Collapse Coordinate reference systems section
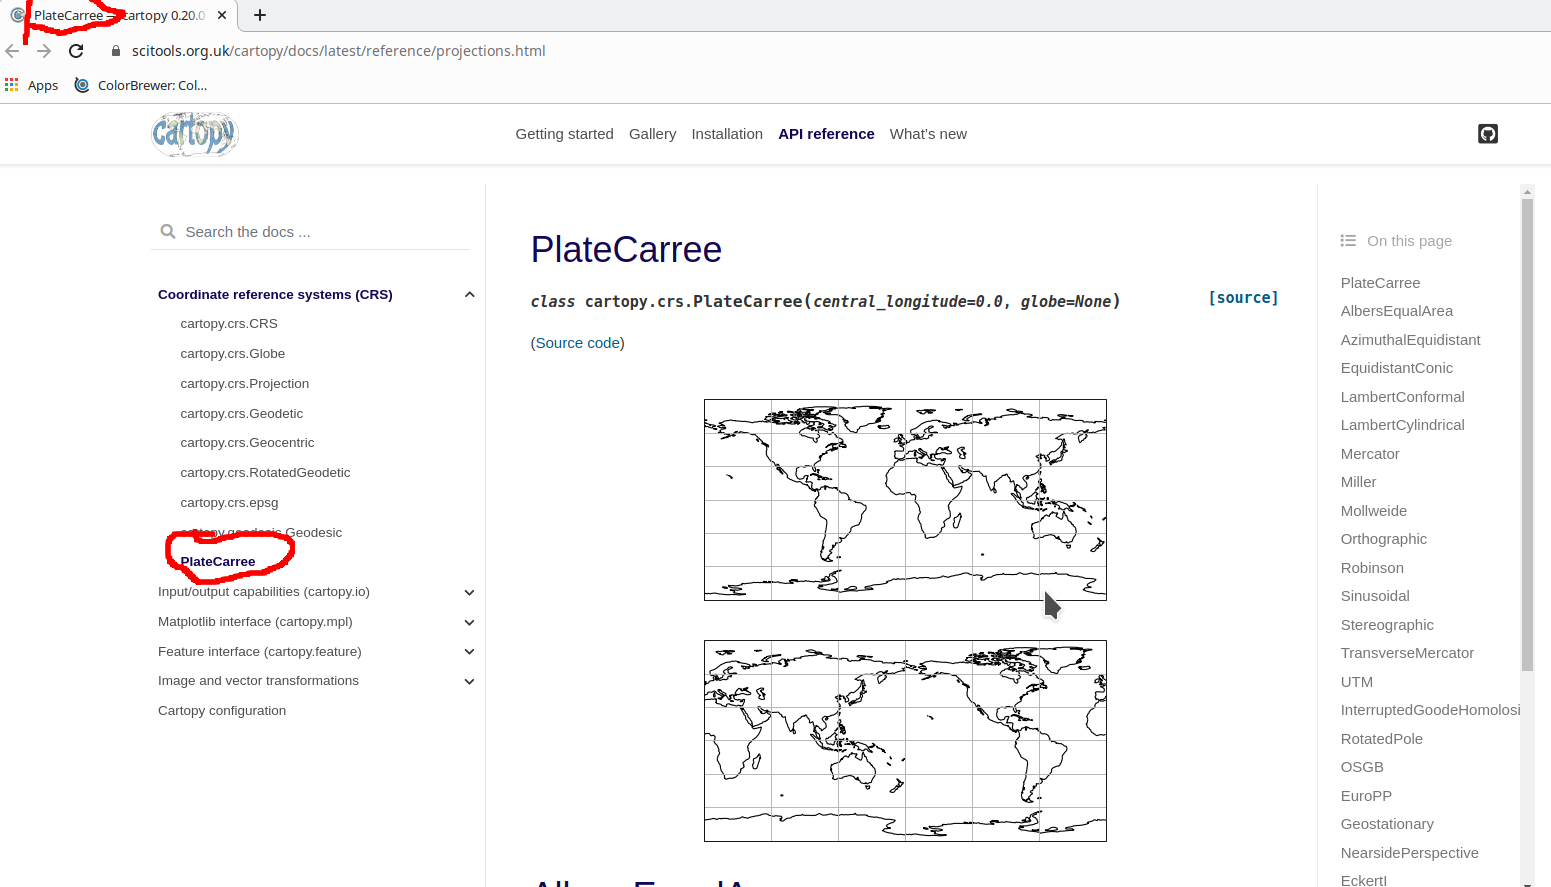This screenshot has width=1551, height=887. (x=469, y=295)
